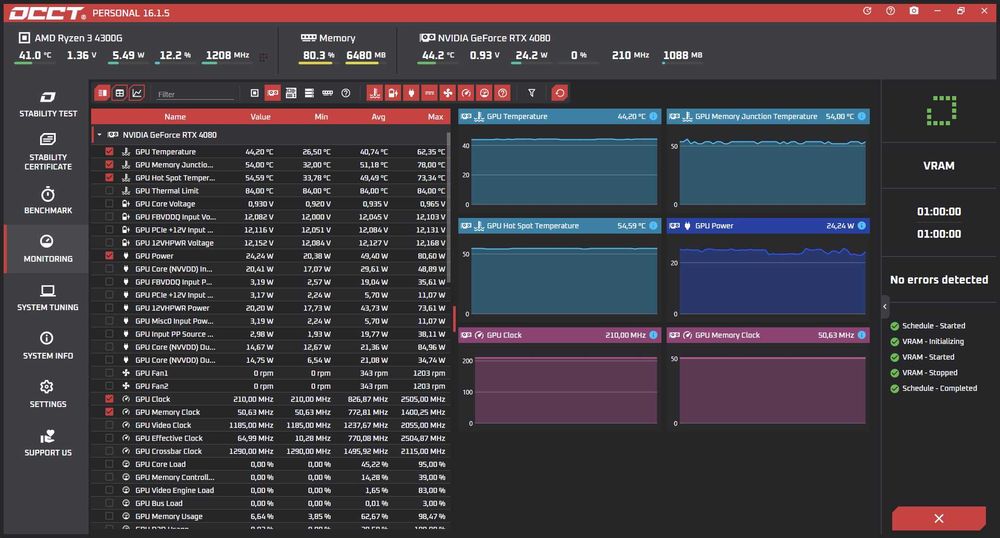The height and width of the screenshot is (538, 1000).
Task: Toggle the storage sensor source filter icon
Action: 309,93
